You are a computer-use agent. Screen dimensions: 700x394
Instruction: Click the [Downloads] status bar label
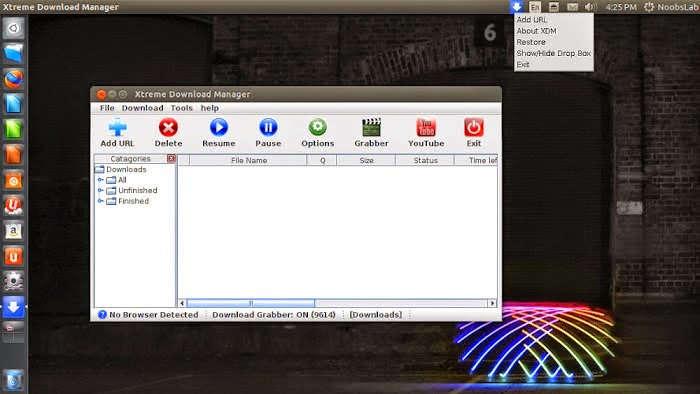click(375, 315)
